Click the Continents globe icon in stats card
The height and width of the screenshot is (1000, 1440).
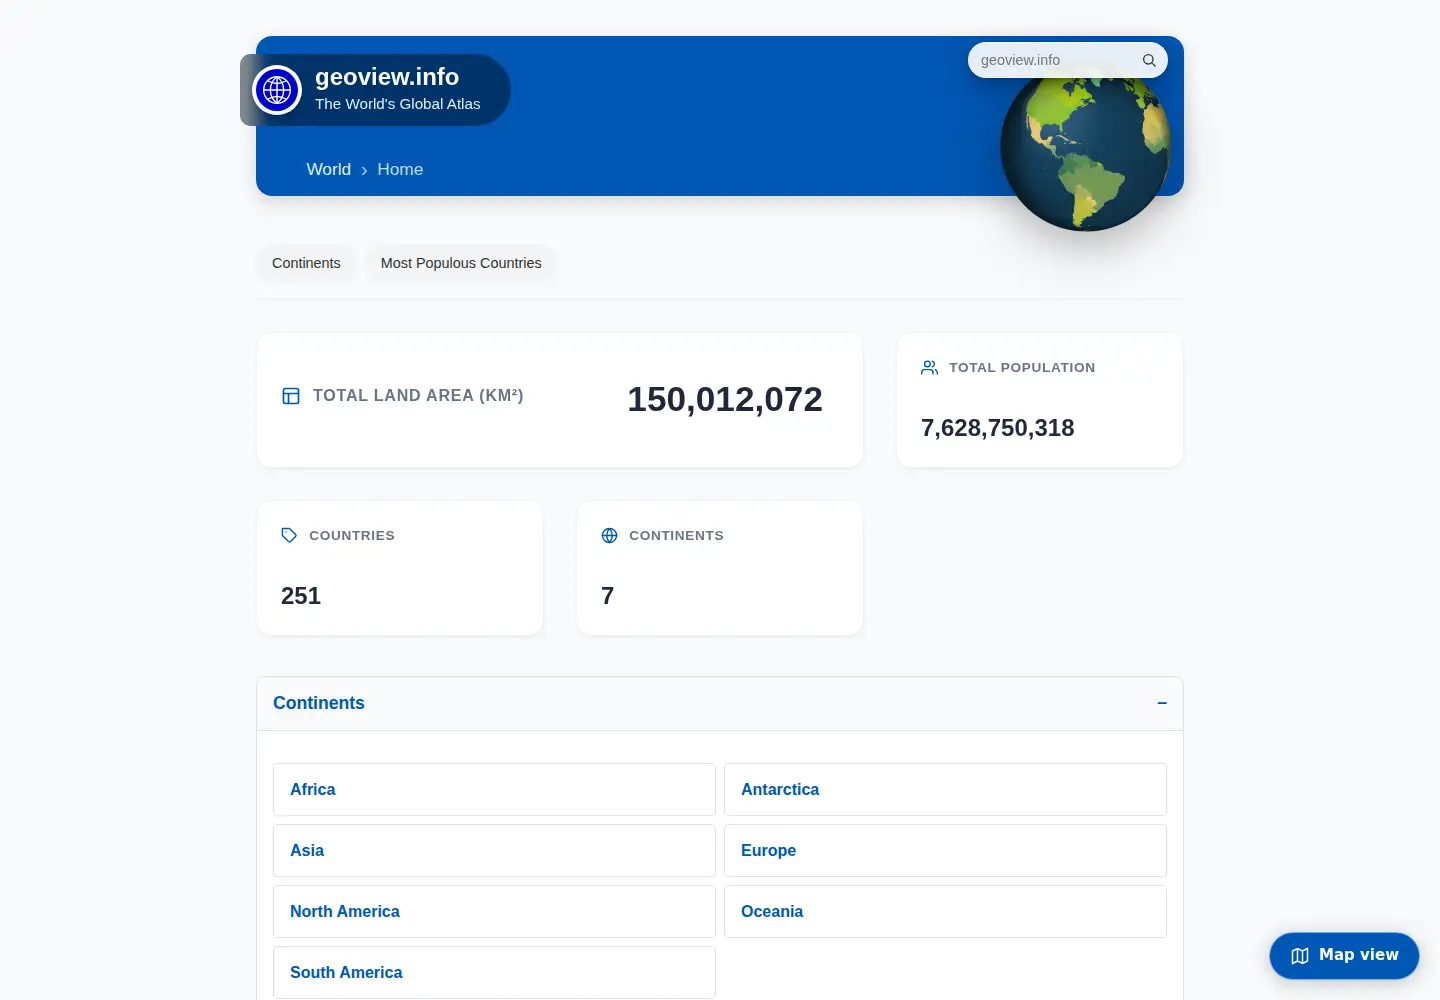(x=609, y=536)
